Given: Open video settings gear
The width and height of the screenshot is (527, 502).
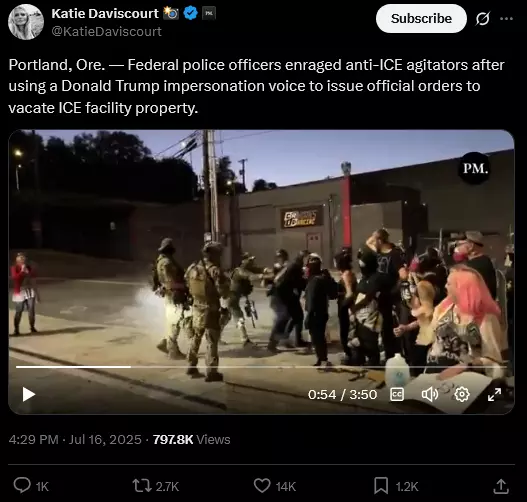Looking at the screenshot, I should [462, 394].
